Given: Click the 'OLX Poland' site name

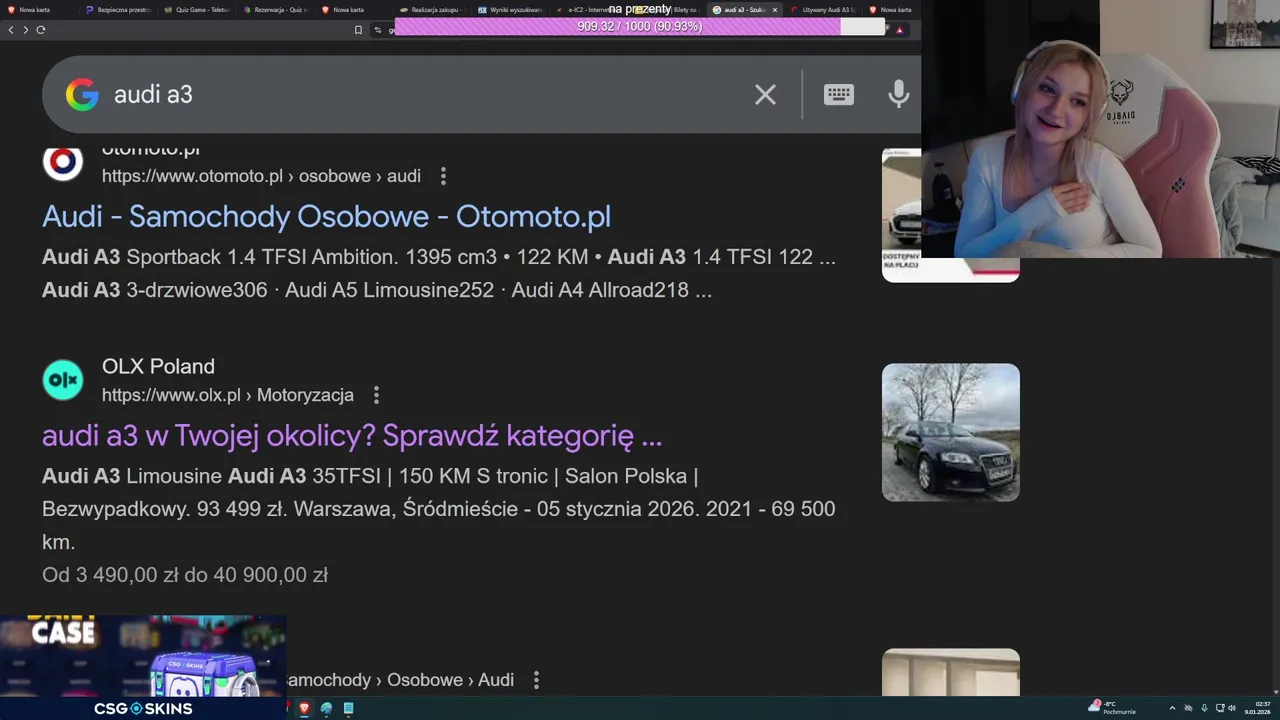Looking at the screenshot, I should pyautogui.click(x=158, y=366).
